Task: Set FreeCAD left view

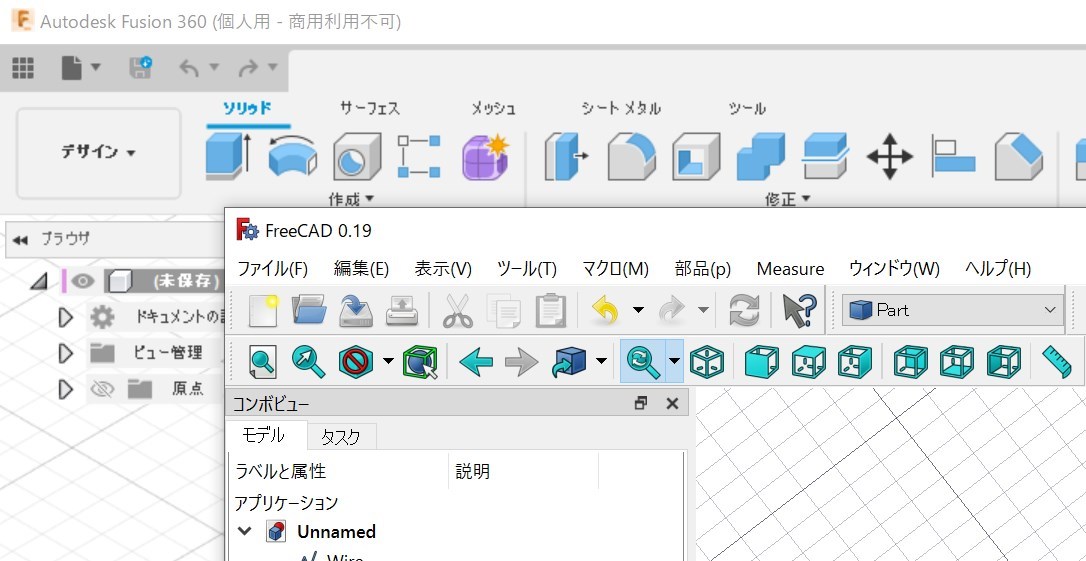Action: point(1004,362)
